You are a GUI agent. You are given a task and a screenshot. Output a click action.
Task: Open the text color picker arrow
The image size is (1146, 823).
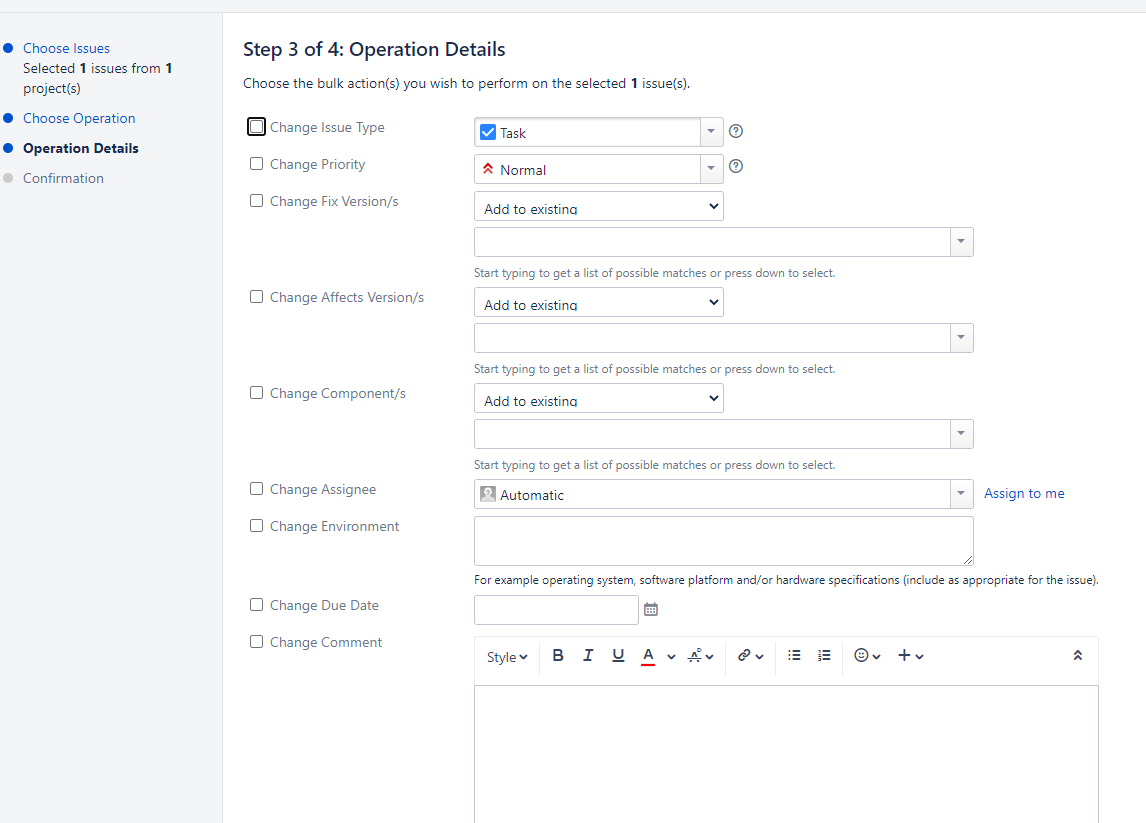671,657
